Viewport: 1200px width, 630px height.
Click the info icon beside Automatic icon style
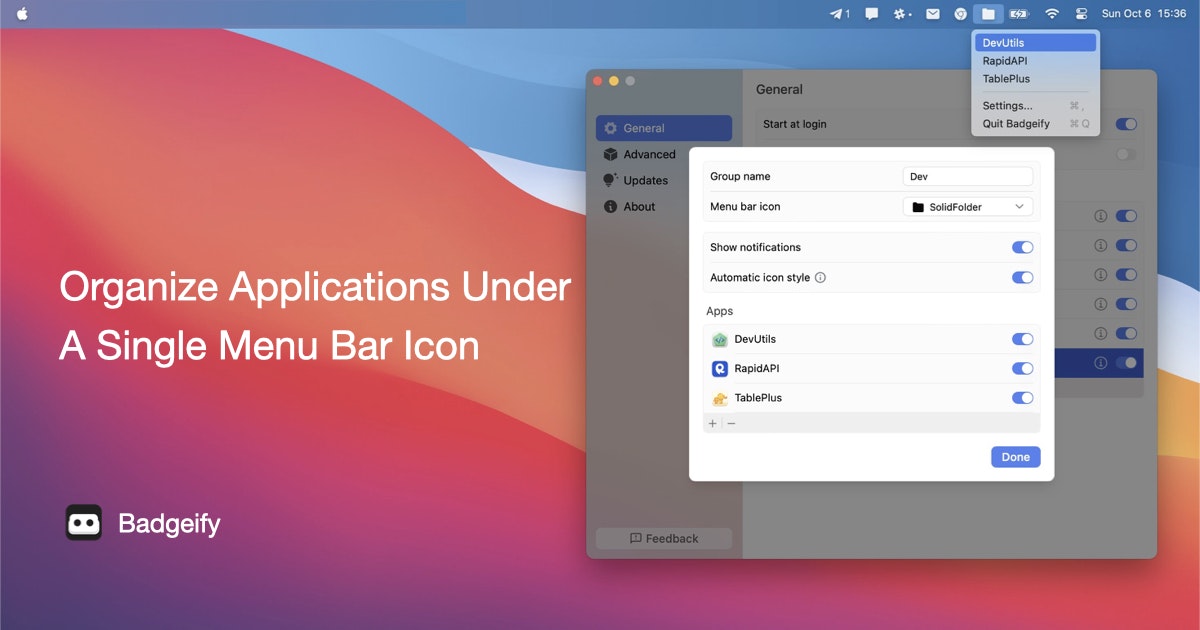820,278
